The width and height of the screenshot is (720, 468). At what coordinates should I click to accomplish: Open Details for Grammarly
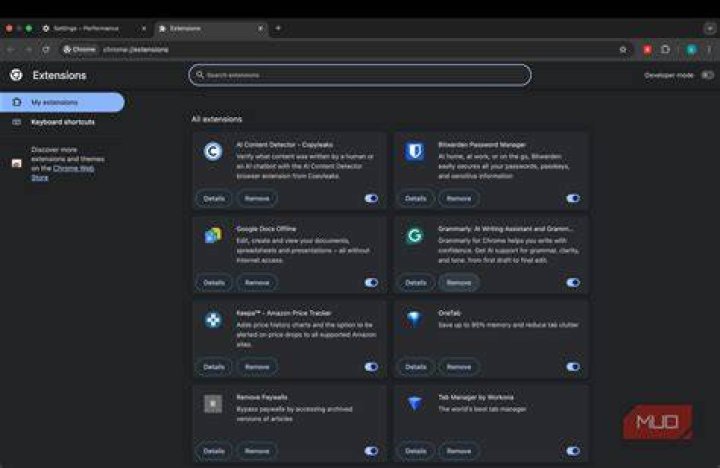click(x=416, y=282)
